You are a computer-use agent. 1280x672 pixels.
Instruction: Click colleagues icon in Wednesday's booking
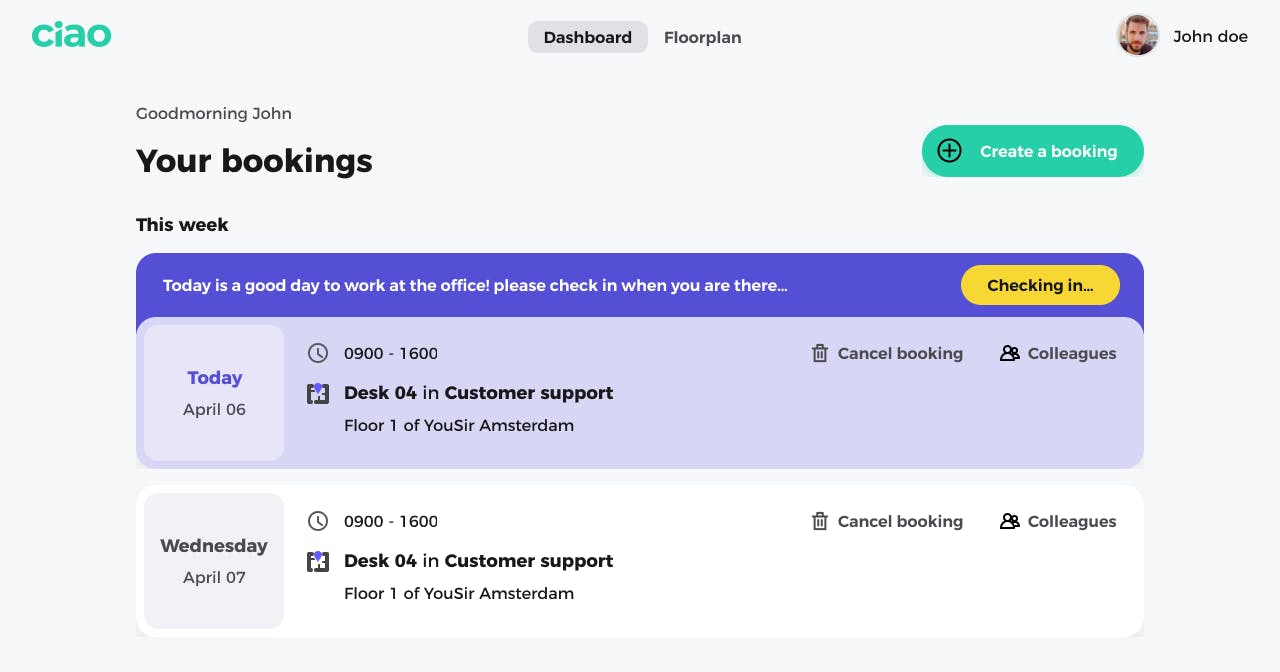[1010, 521]
